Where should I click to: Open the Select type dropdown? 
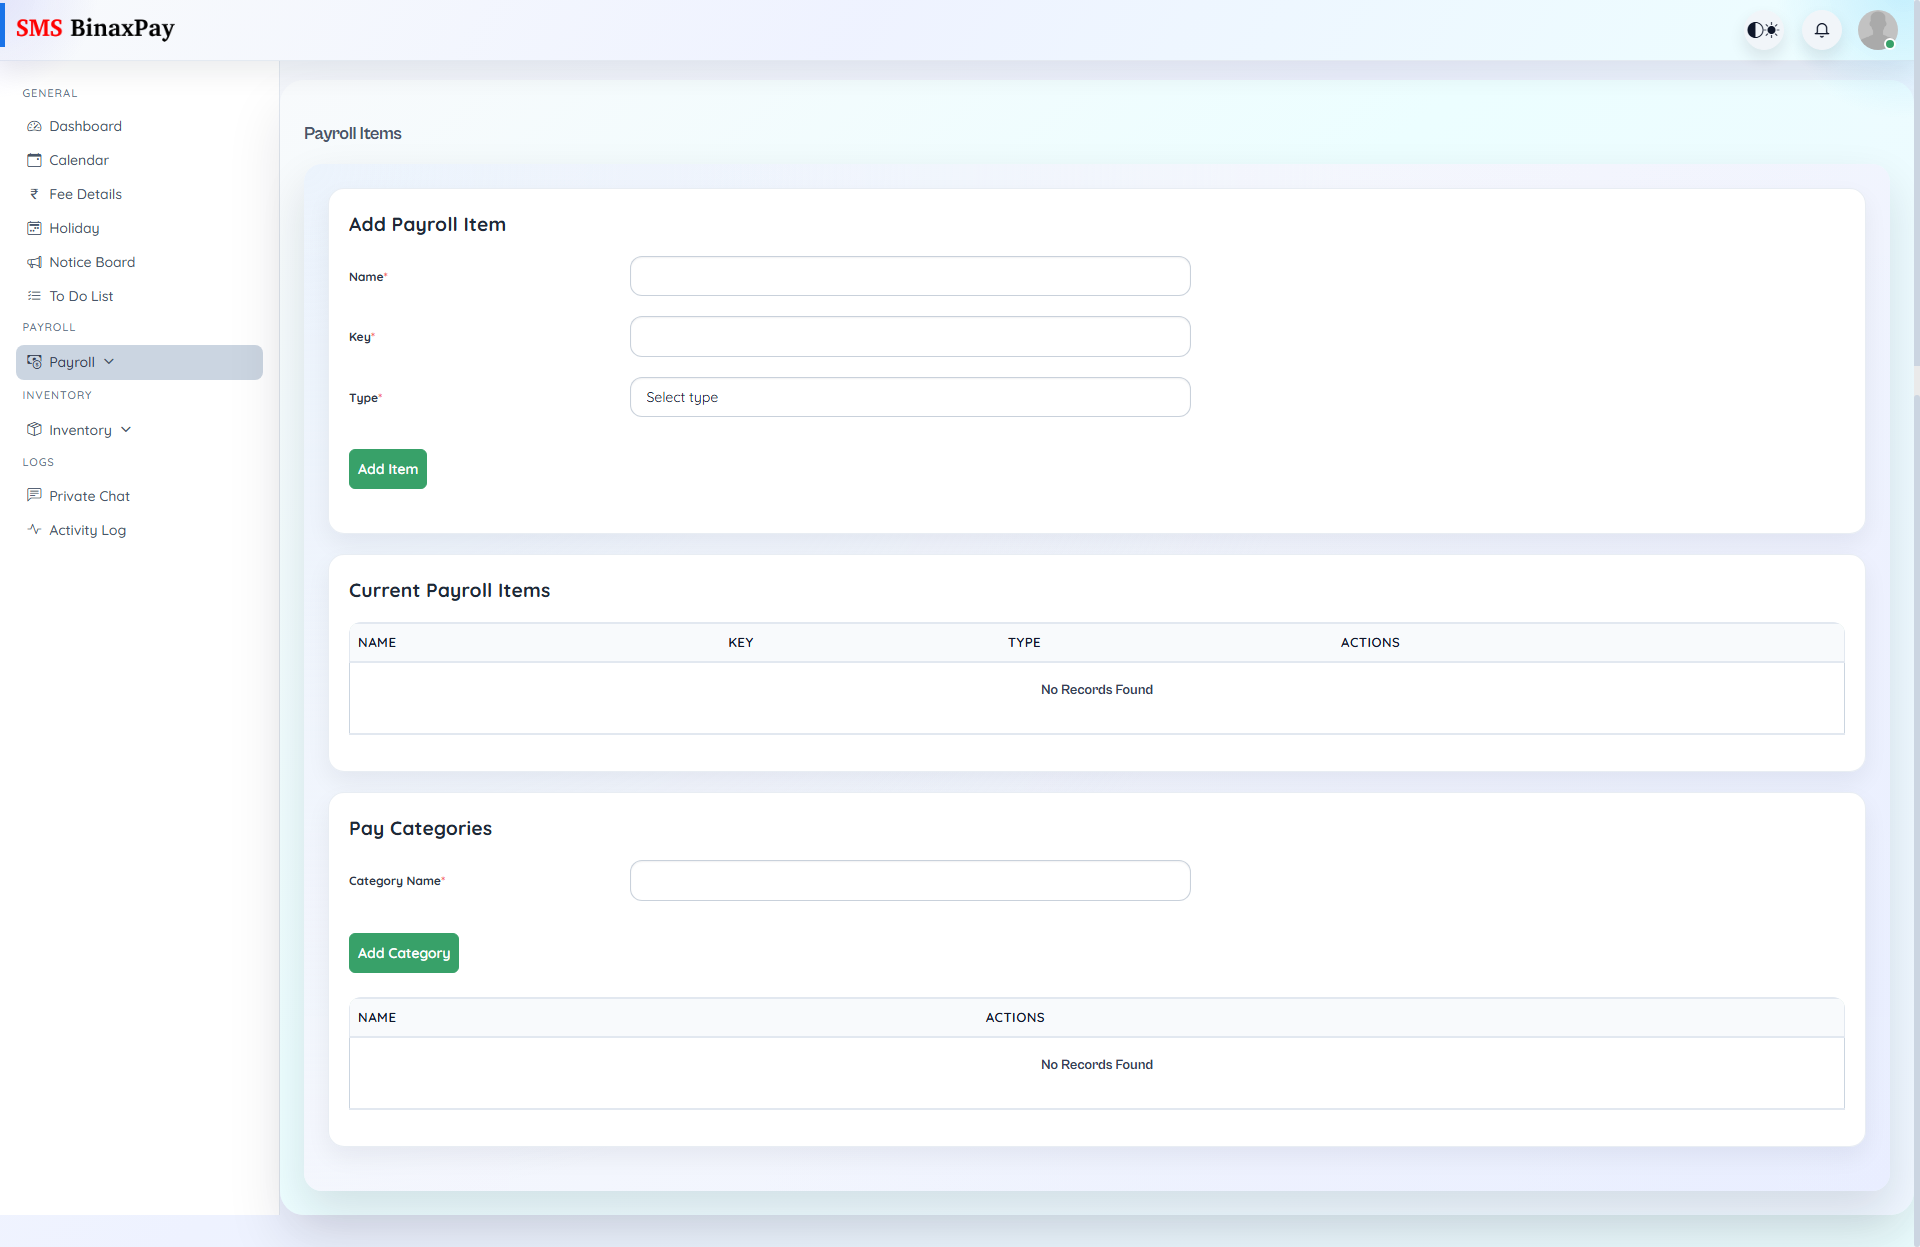(x=909, y=397)
